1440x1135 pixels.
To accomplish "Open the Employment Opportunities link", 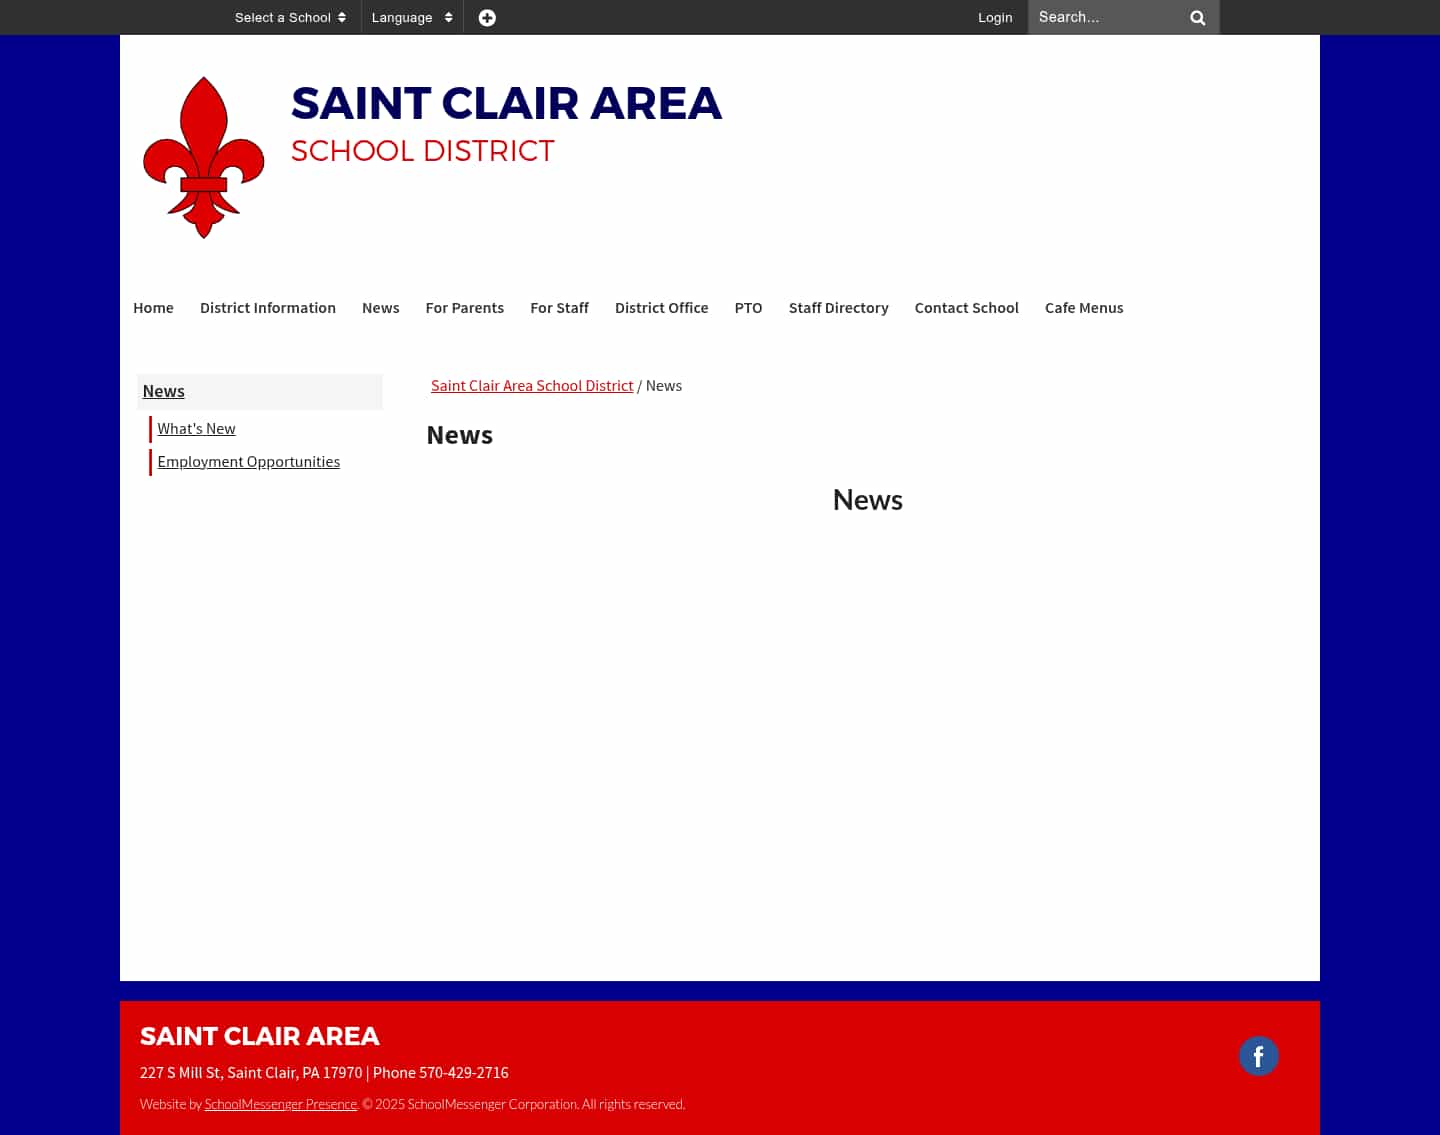I will point(248,461).
